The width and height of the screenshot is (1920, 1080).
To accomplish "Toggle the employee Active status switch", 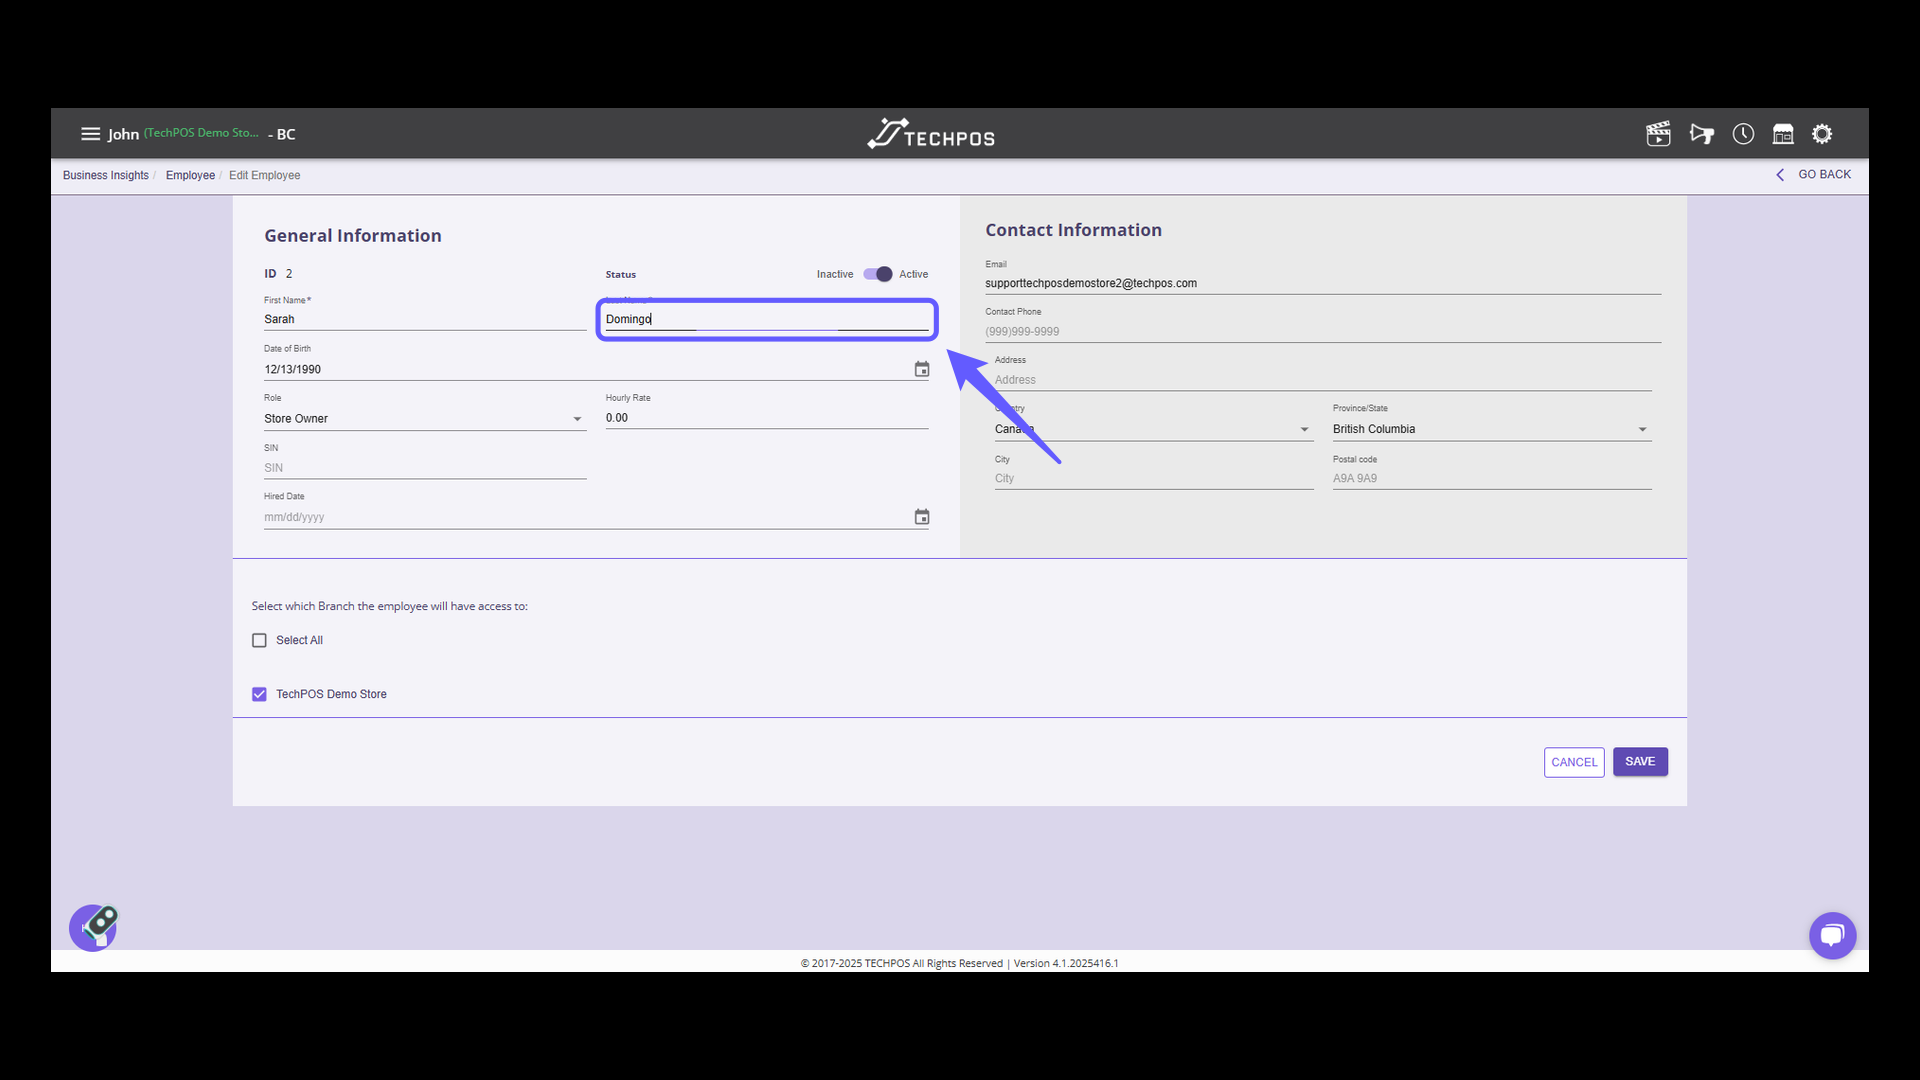I will [877, 274].
